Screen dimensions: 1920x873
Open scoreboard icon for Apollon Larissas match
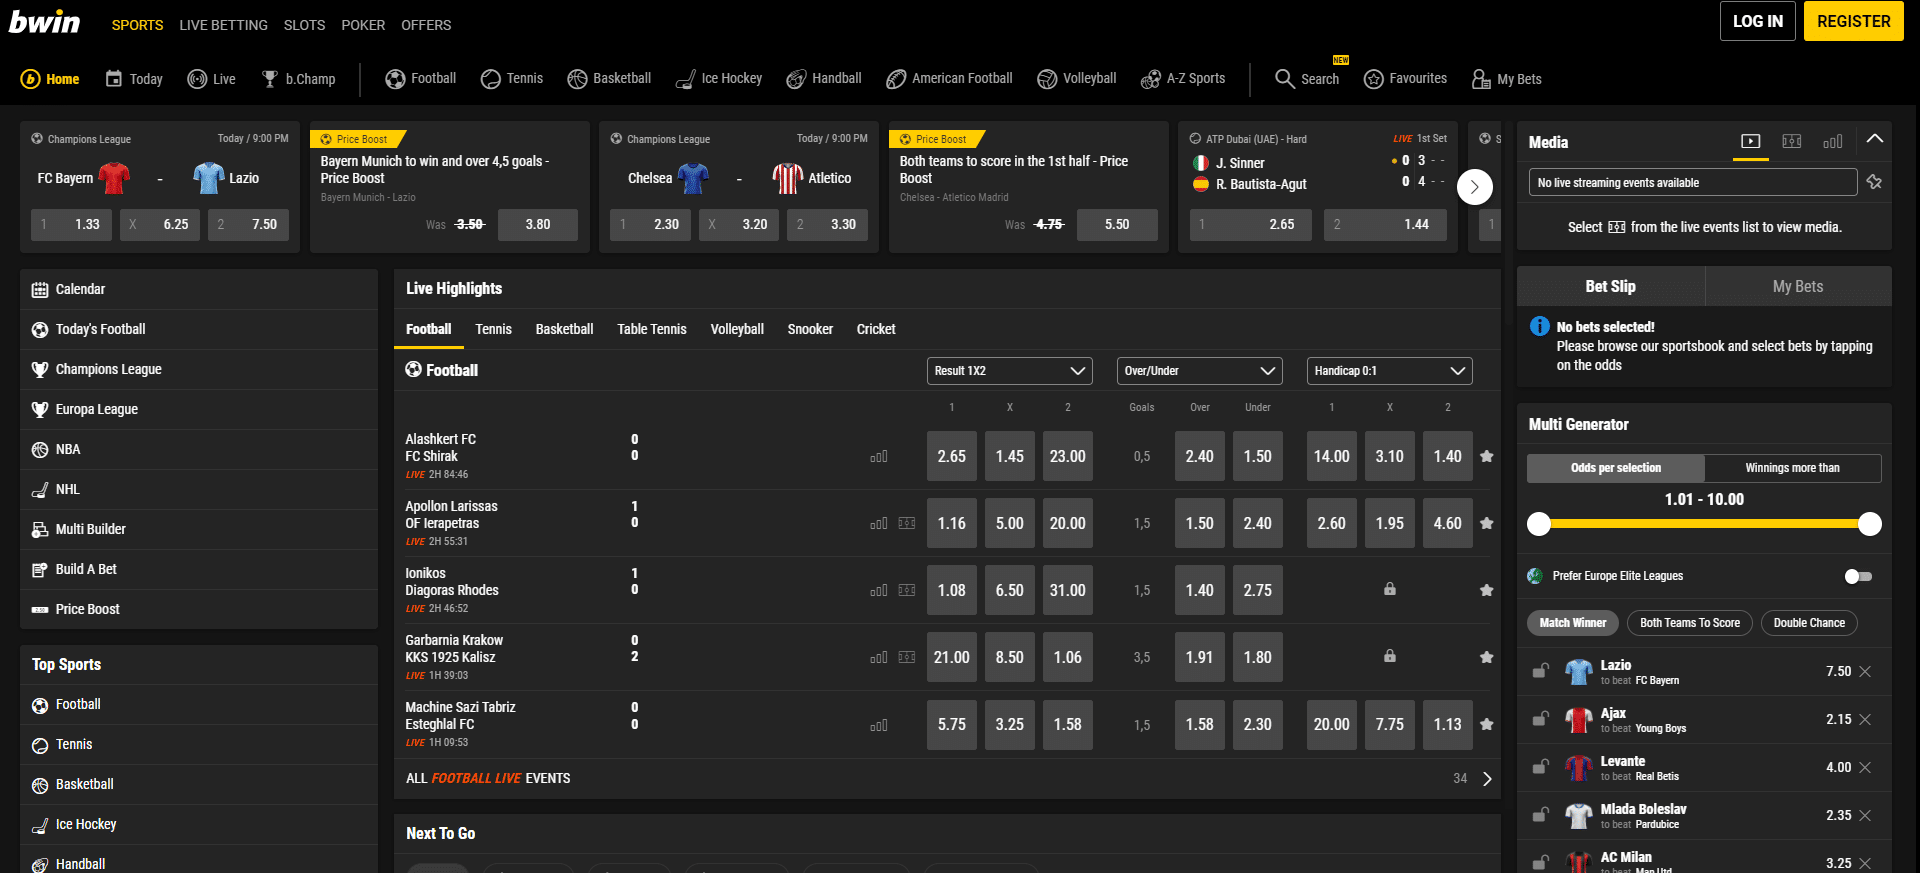tap(907, 523)
